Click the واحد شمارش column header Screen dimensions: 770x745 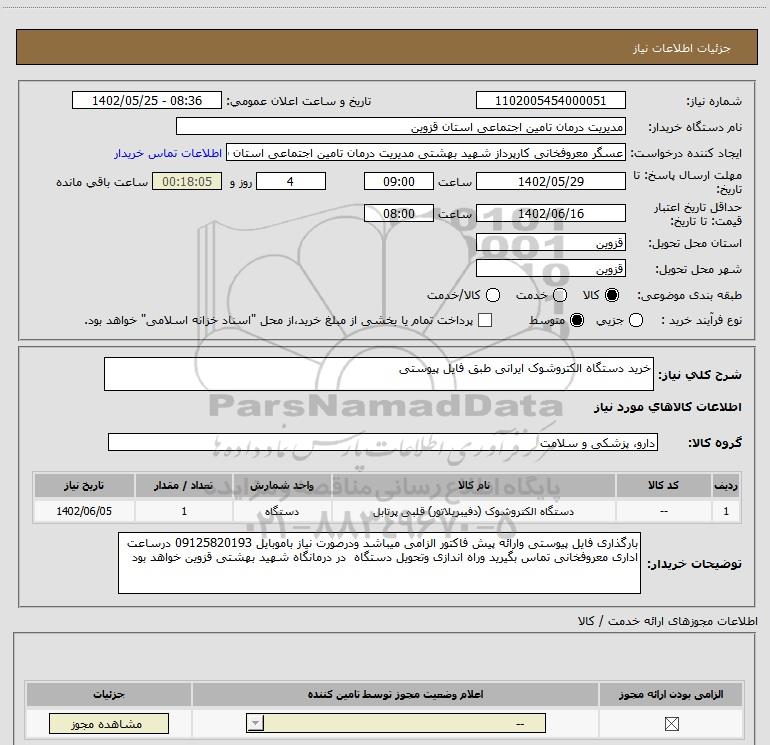click(x=282, y=485)
